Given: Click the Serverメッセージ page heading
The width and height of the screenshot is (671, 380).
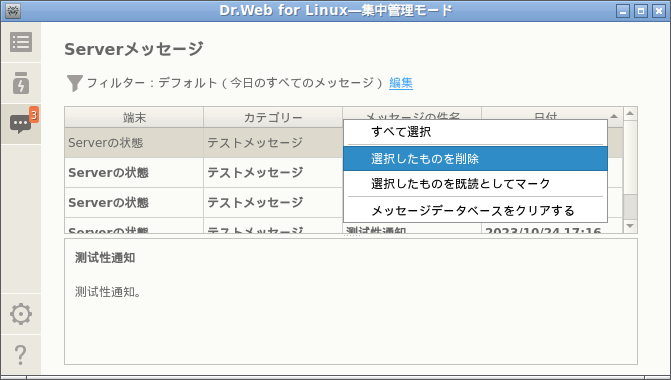Looking at the screenshot, I should point(134,49).
